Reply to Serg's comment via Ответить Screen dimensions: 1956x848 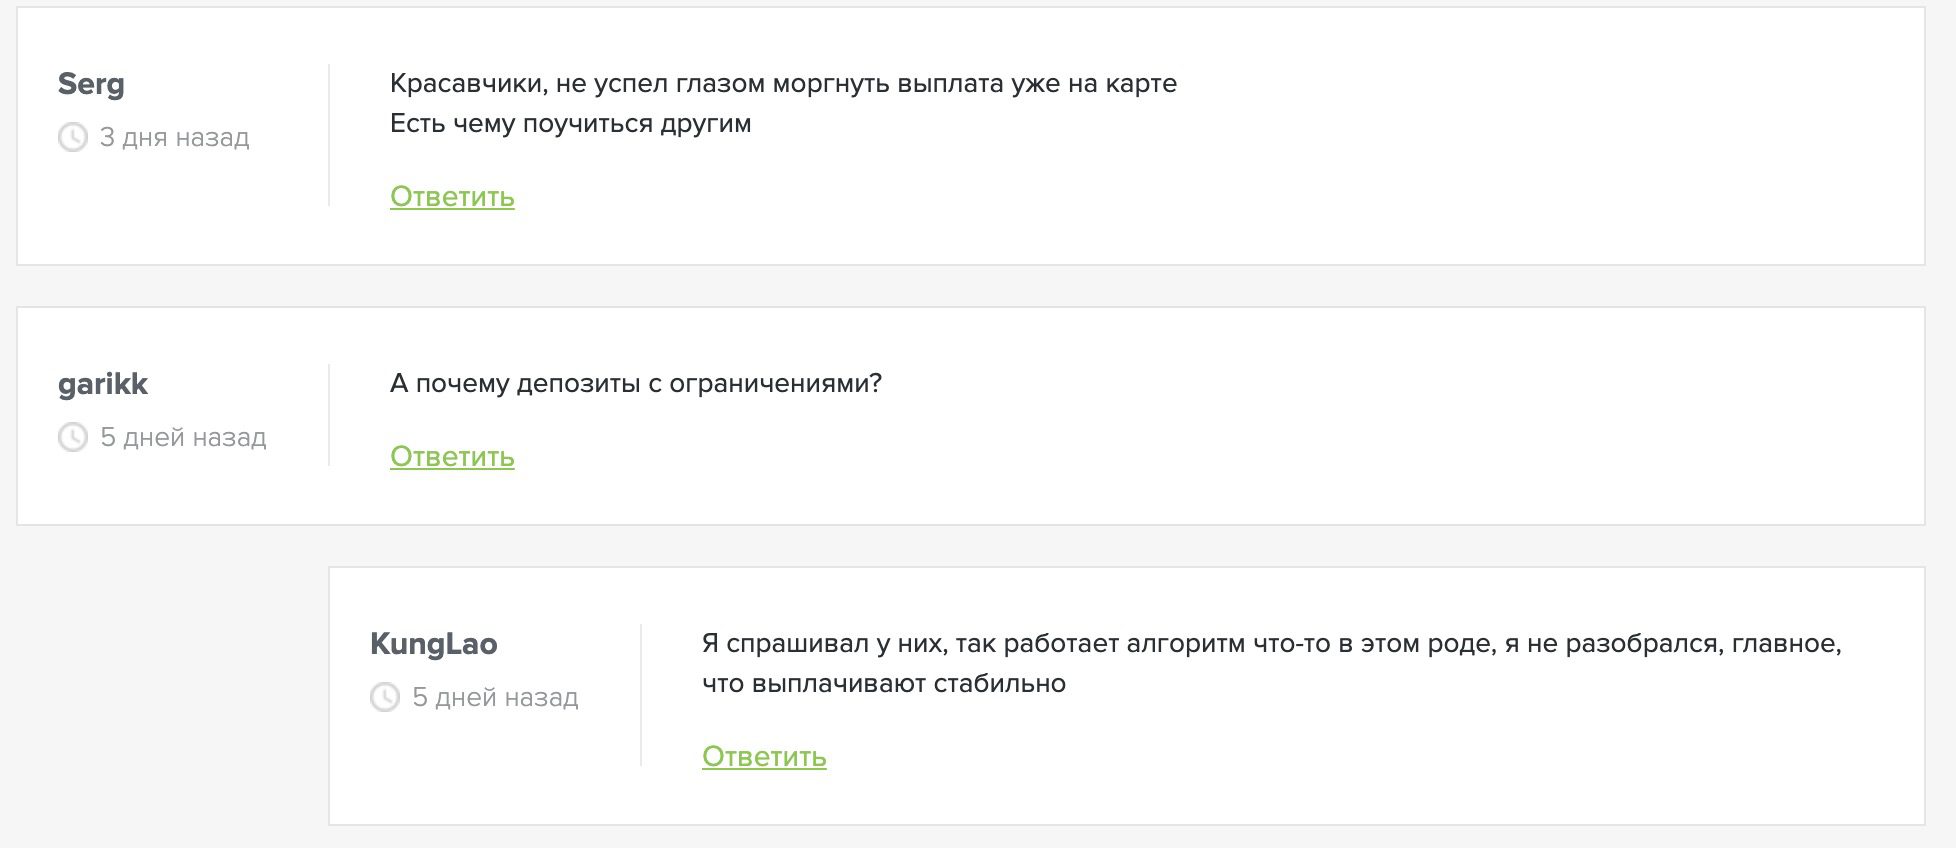coord(452,197)
